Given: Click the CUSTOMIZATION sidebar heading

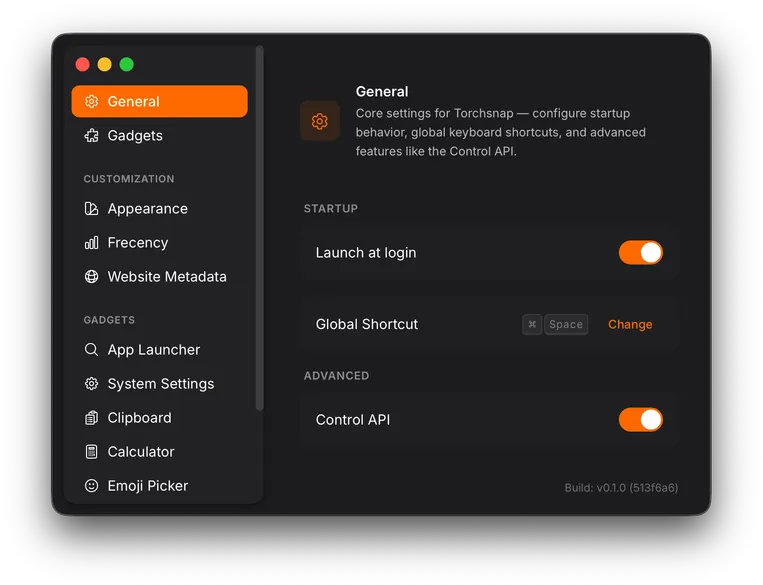Looking at the screenshot, I should (129, 179).
